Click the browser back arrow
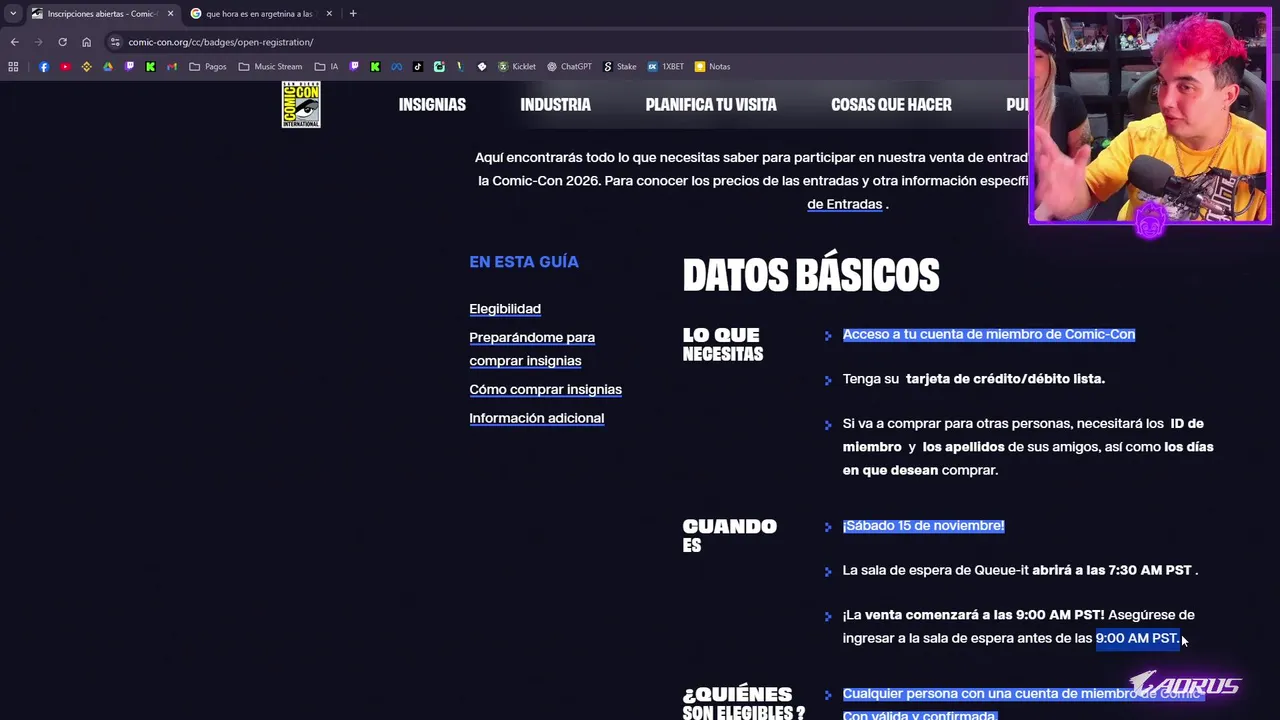 click(x=14, y=42)
